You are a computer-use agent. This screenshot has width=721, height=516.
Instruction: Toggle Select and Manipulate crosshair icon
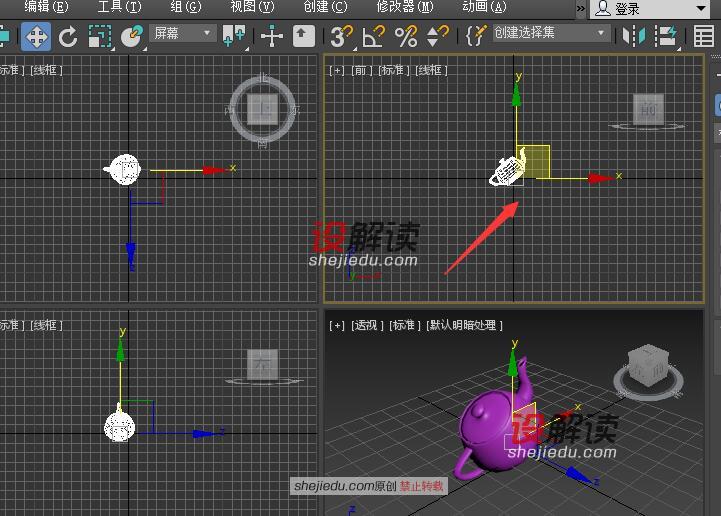[x=271, y=36]
